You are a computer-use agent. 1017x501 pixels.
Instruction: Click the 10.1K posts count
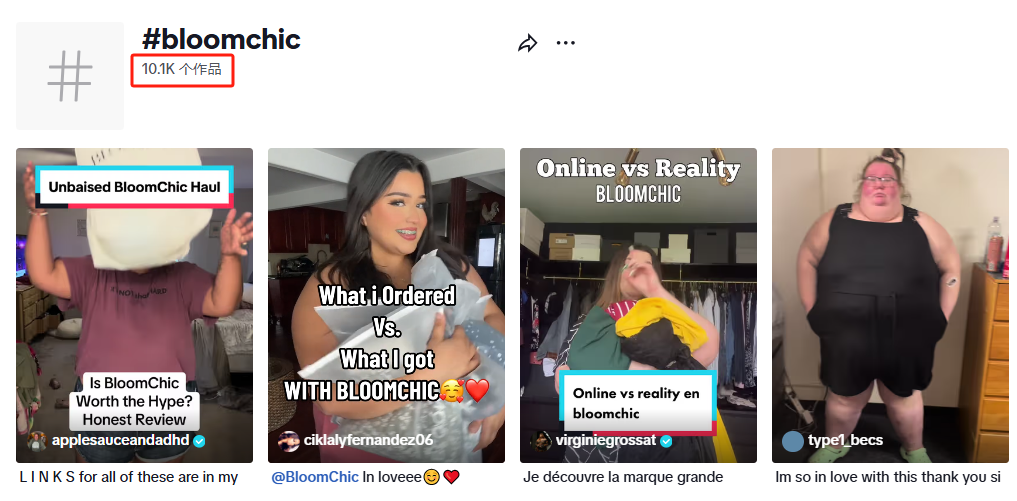click(x=182, y=69)
